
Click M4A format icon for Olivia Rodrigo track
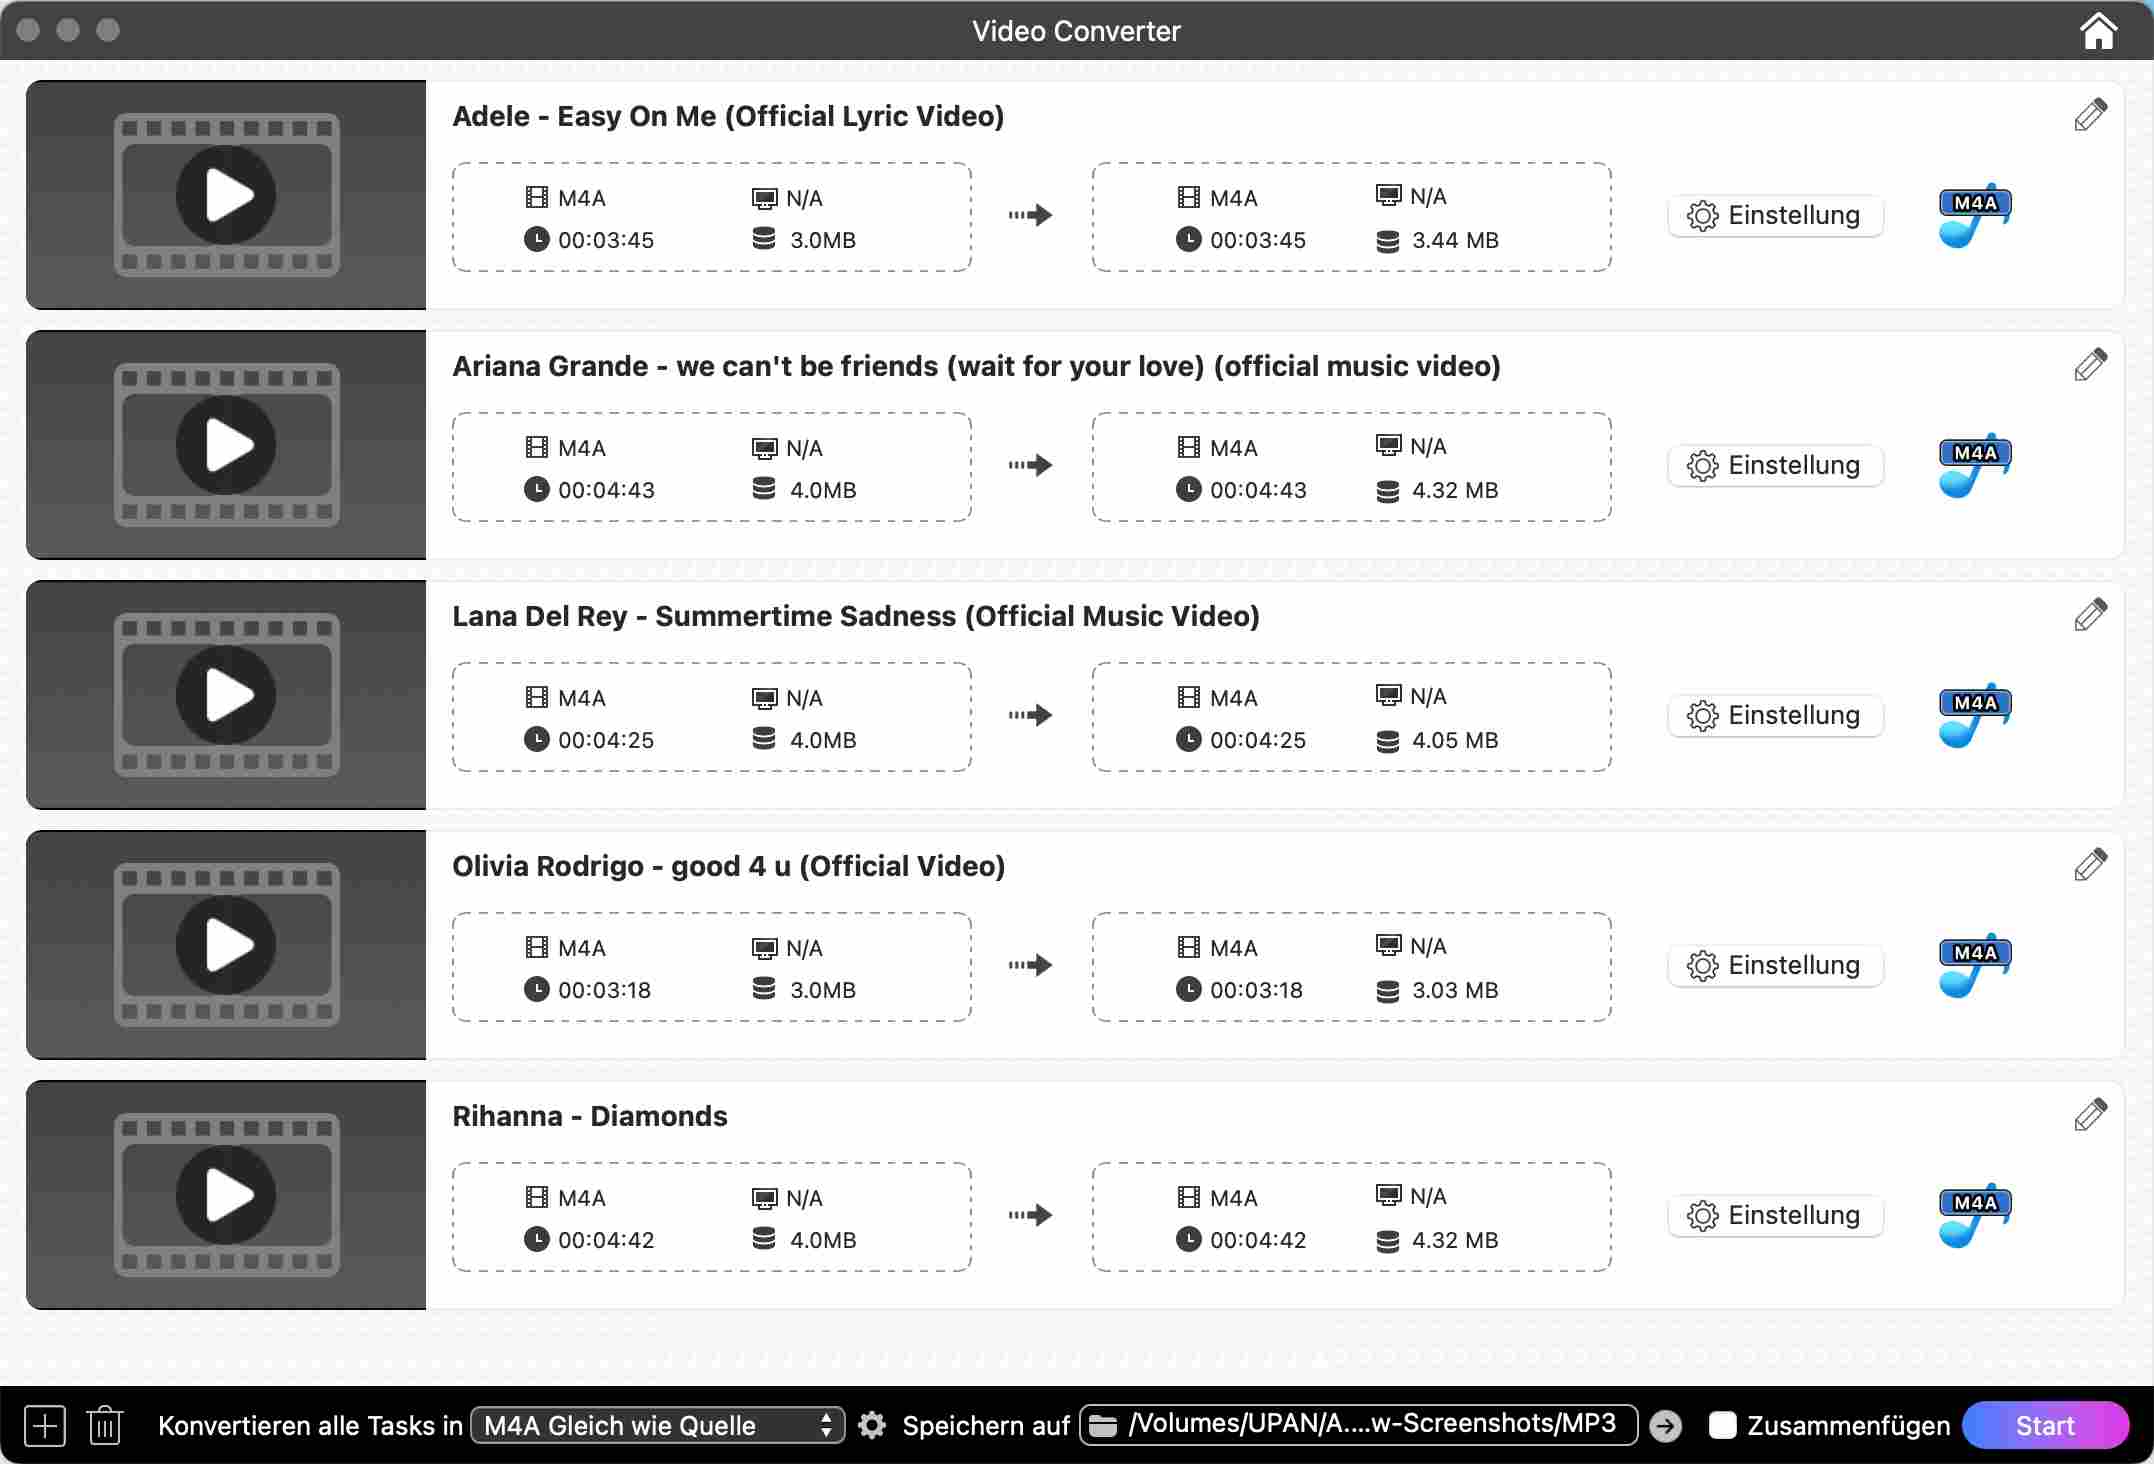coord(1974,965)
